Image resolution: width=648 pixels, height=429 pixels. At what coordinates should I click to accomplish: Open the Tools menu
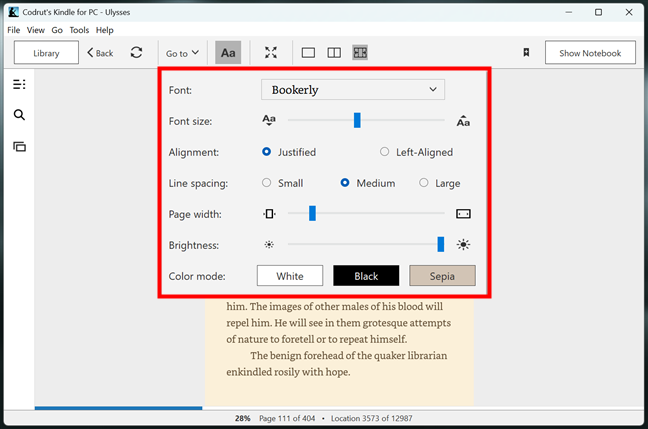tap(79, 30)
